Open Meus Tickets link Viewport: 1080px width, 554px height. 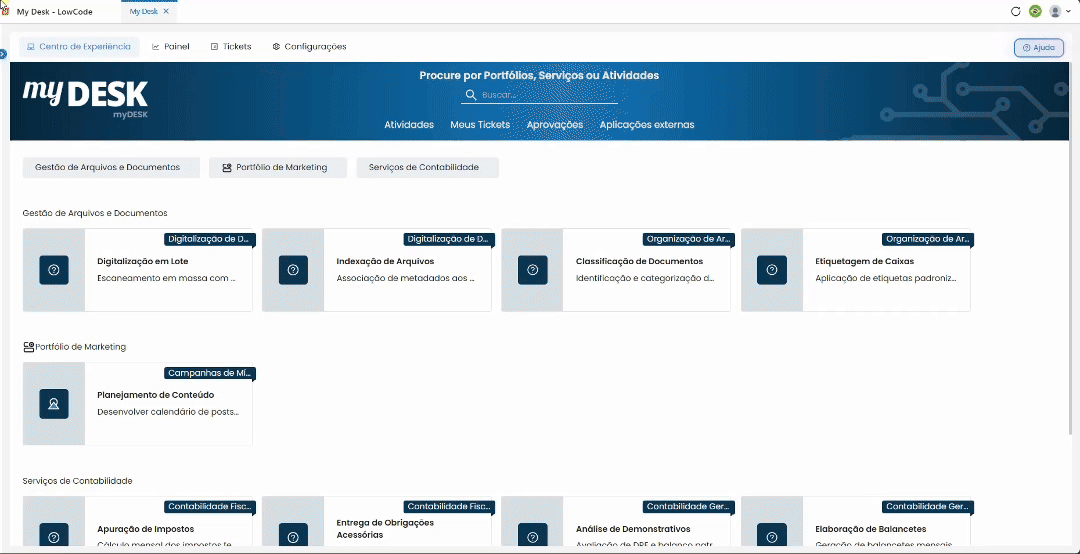point(480,125)
